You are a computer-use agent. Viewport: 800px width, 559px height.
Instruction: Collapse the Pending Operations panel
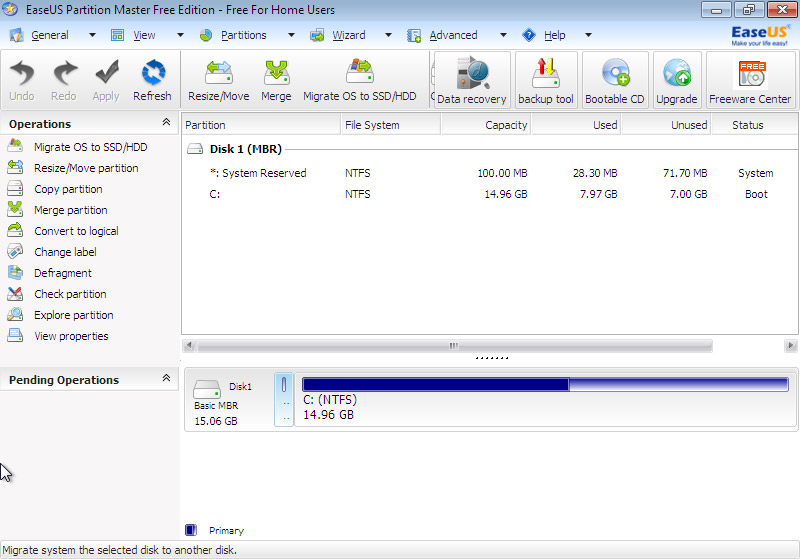(x=166, y=378)
